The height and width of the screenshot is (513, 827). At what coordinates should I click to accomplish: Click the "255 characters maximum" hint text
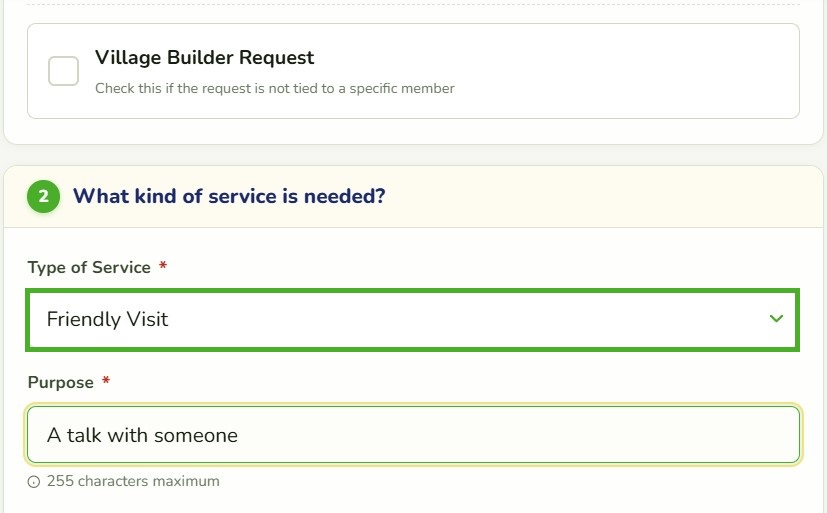tap(133, 481)
